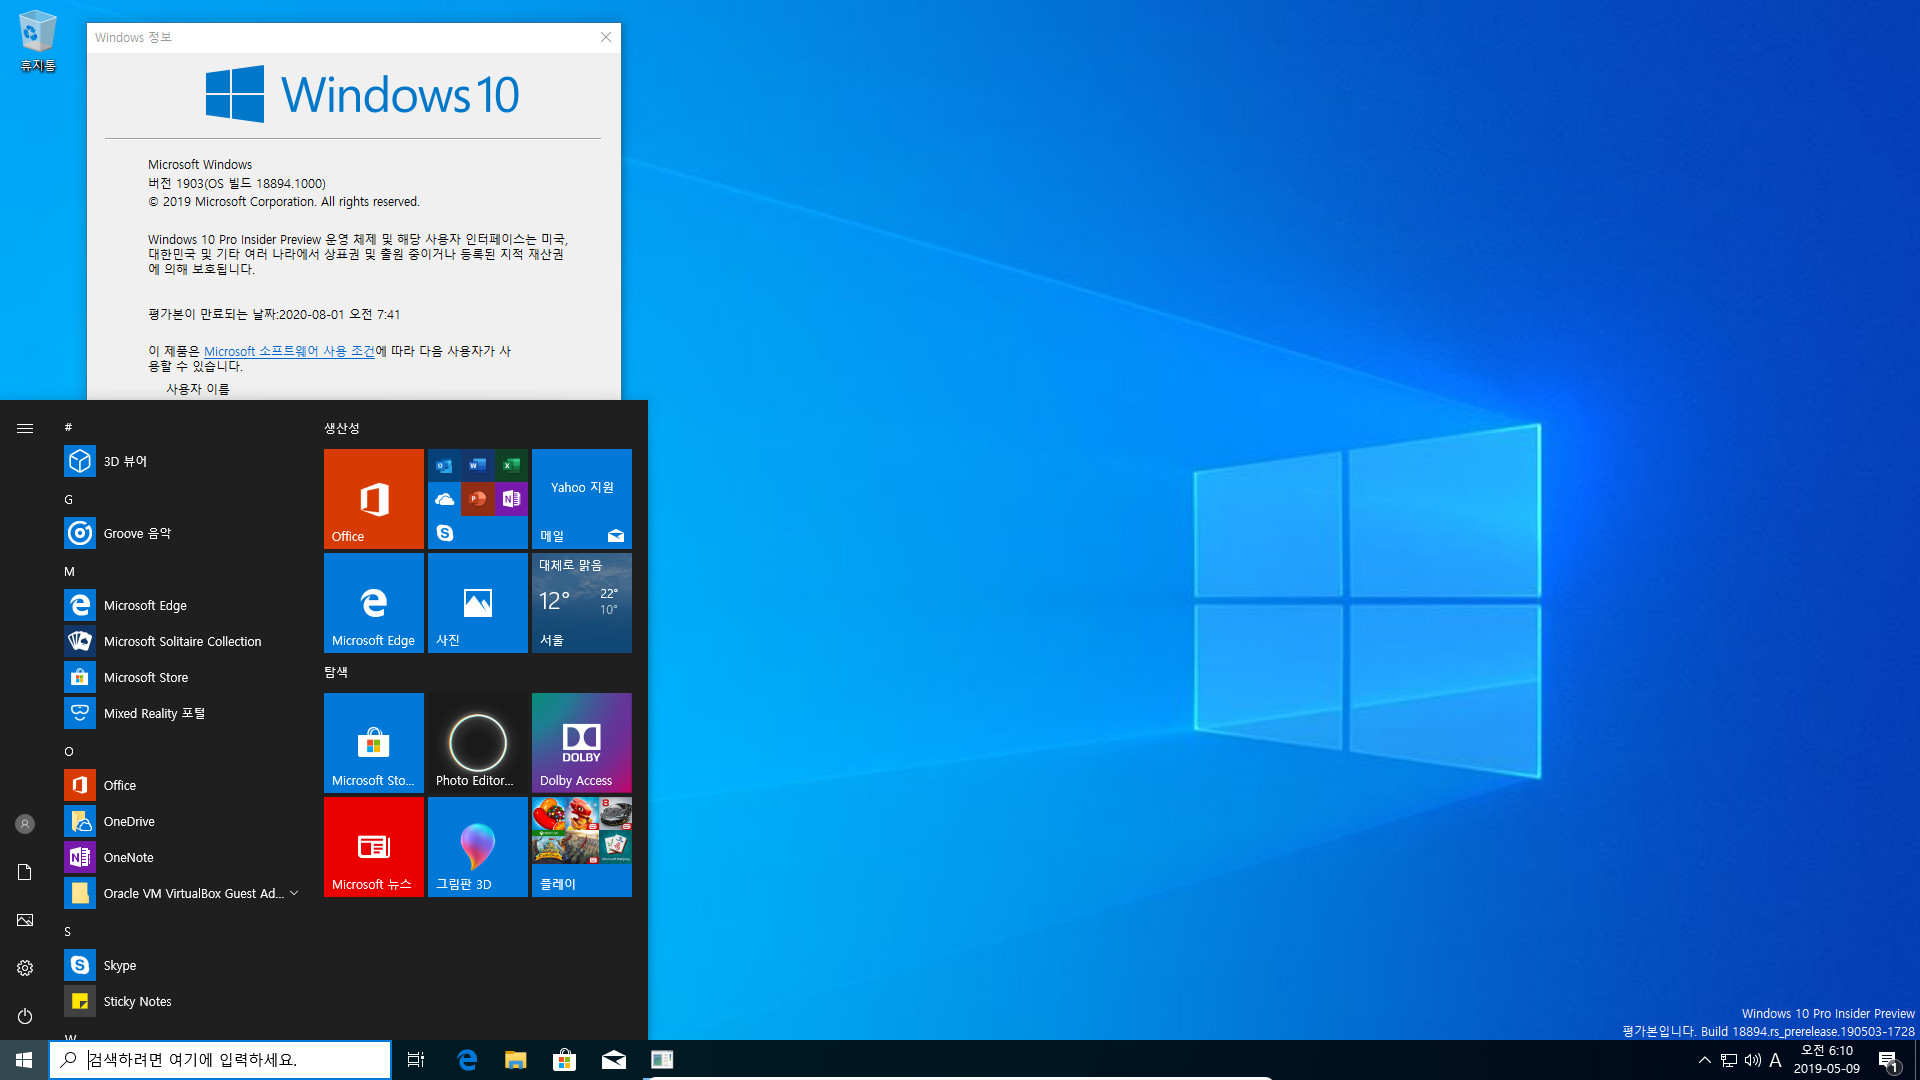The height and width of the screenshot is (1080, 1920).
Task: Open Microsoft News tile in Start menu
Action: pyautogui.click(x=373, y=847)
